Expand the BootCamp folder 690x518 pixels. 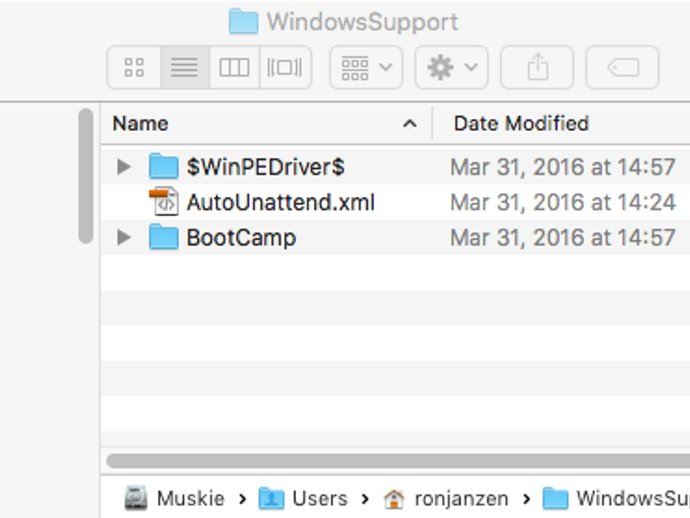tap(124, 238)
